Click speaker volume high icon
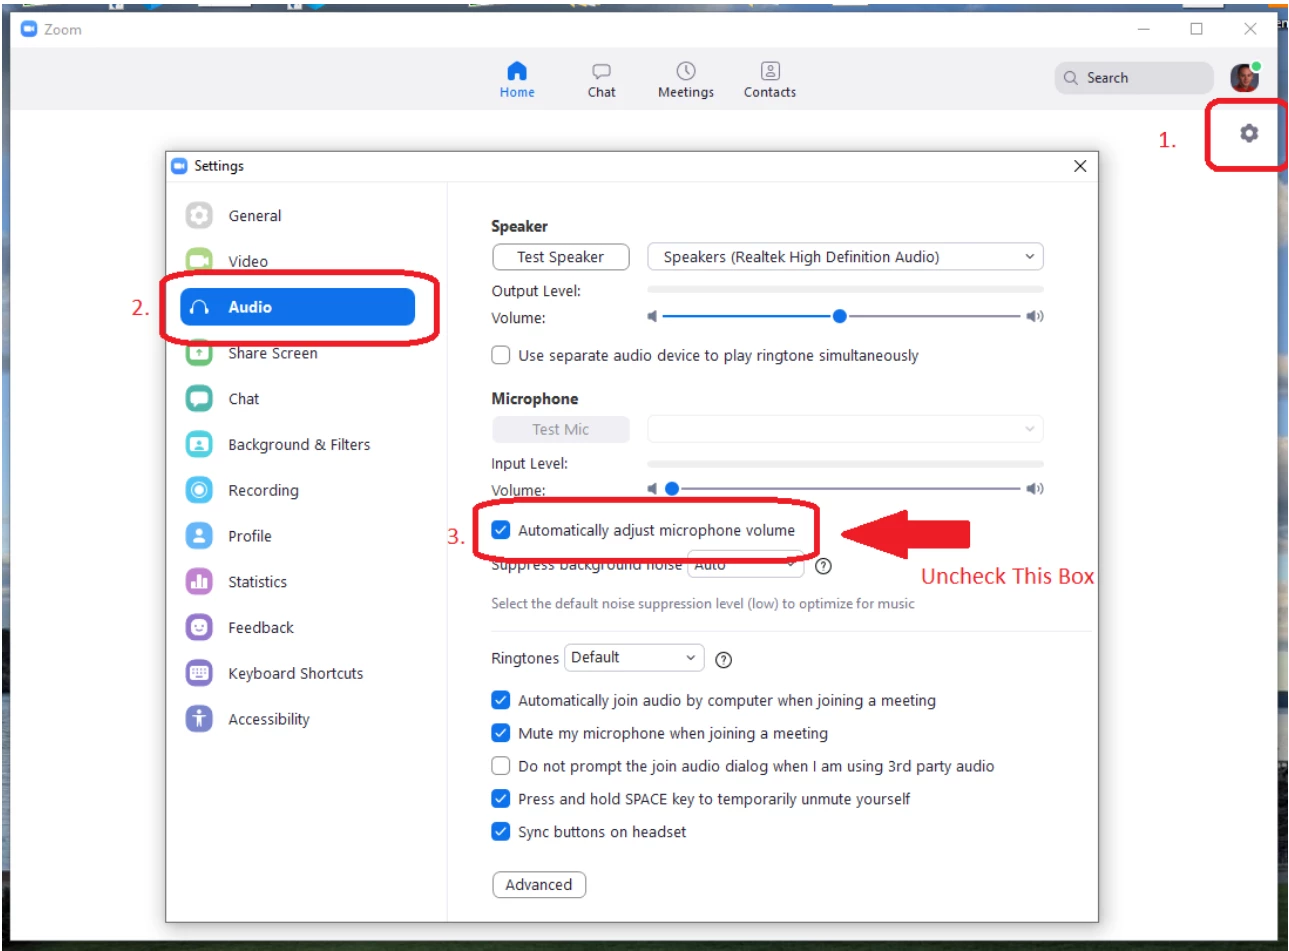This screenshot has height=951, width=1289. point(1035,316)
